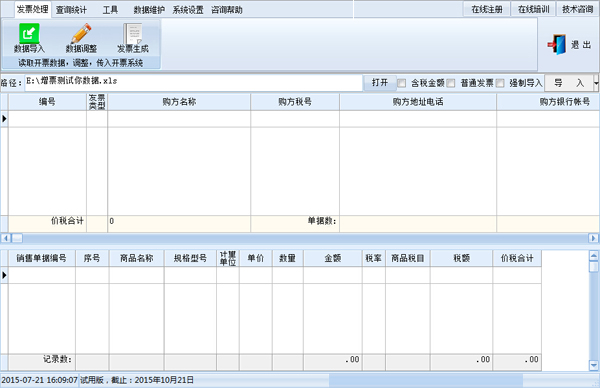Enable the 含税金额 checkbox
This screenshot has height=388, width=600.
401,83
